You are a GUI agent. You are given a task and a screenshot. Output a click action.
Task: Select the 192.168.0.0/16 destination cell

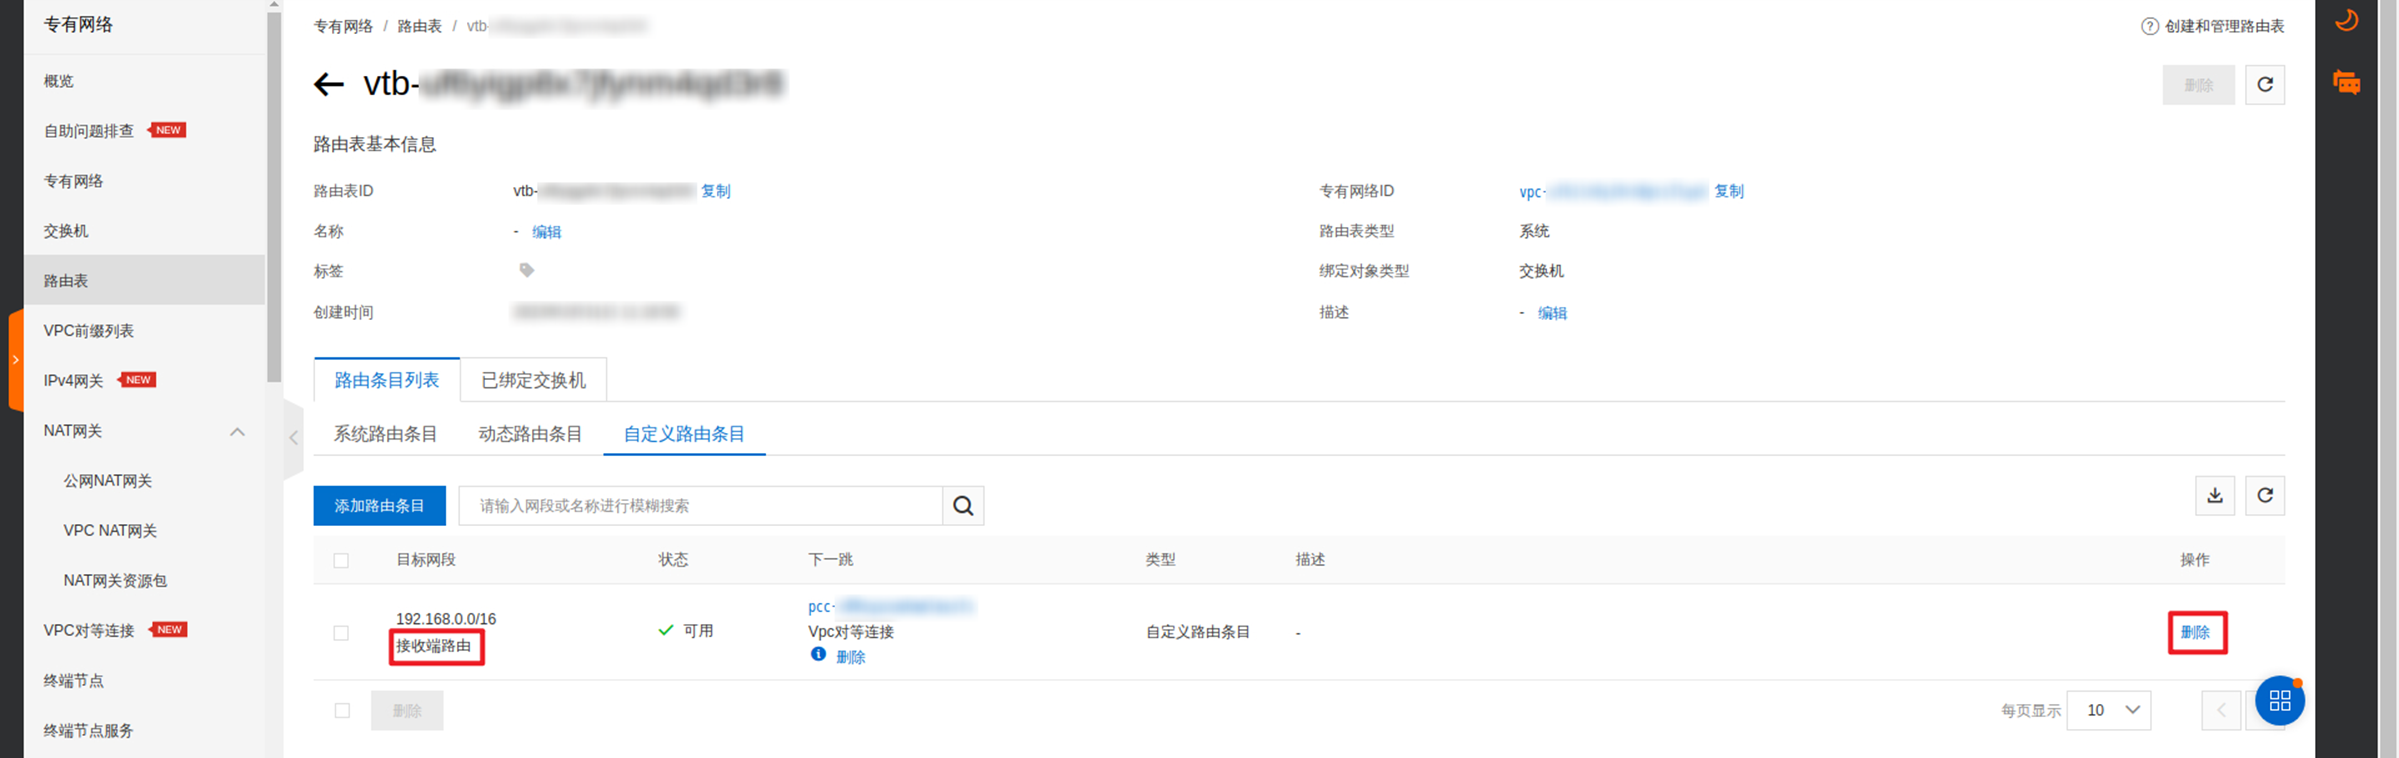[446, 619]
